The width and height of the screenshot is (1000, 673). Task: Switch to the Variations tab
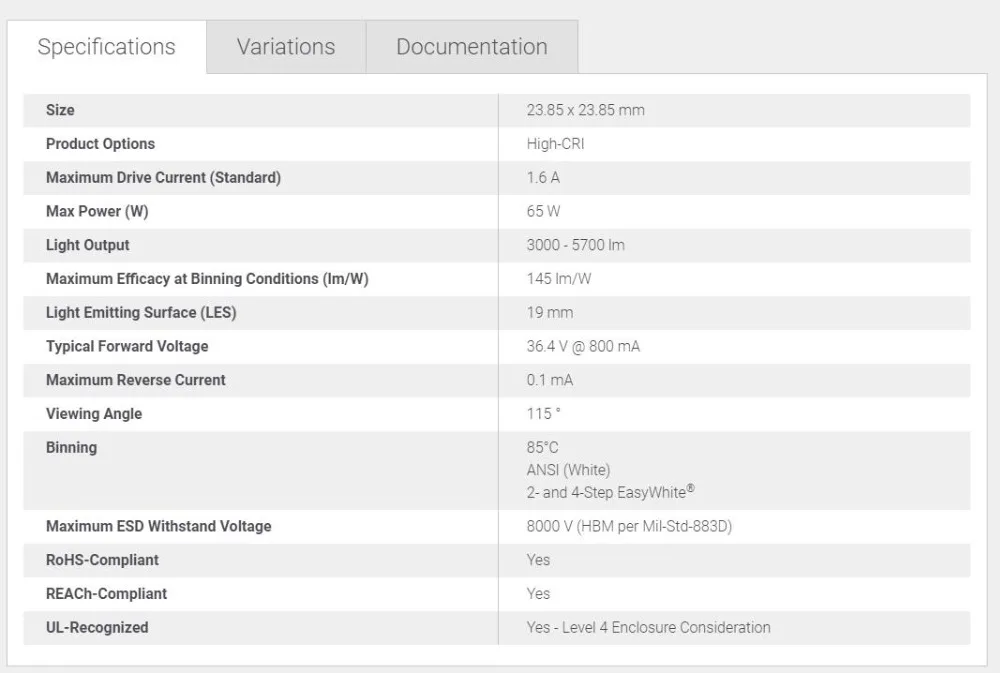click(286, 47)
